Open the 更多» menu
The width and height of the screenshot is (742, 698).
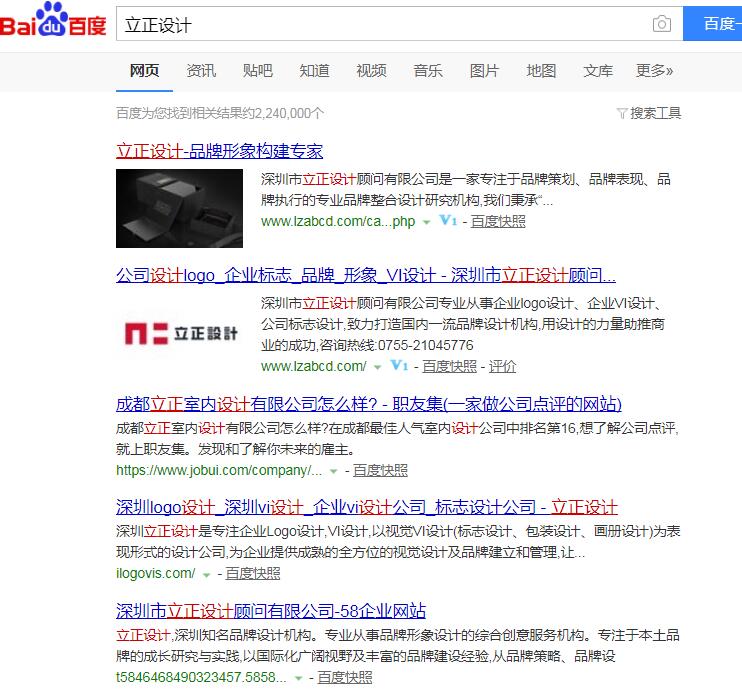tap(654, 70)
